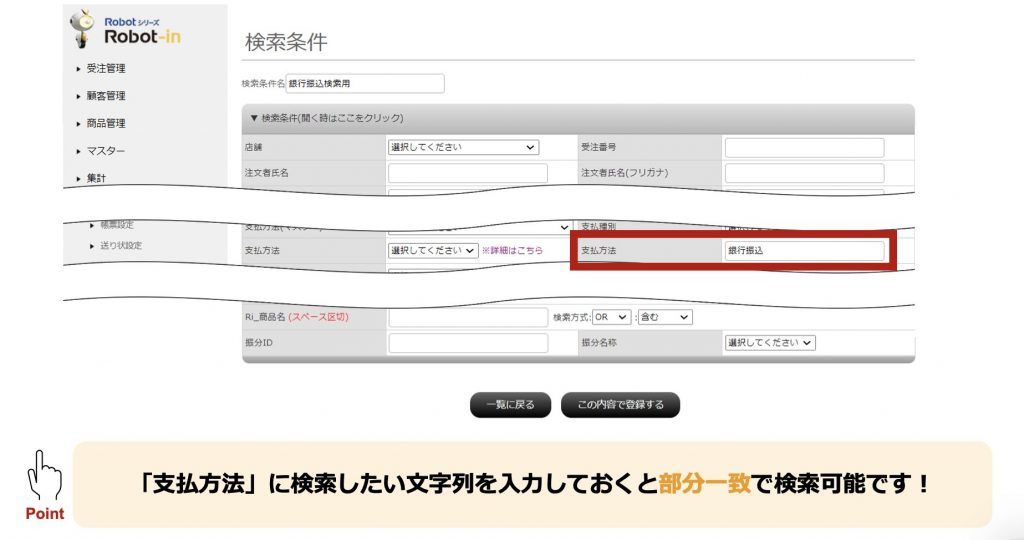1024x540 pixels.
Task: Click the 振分ID input field
Action: tap(468, 343)
